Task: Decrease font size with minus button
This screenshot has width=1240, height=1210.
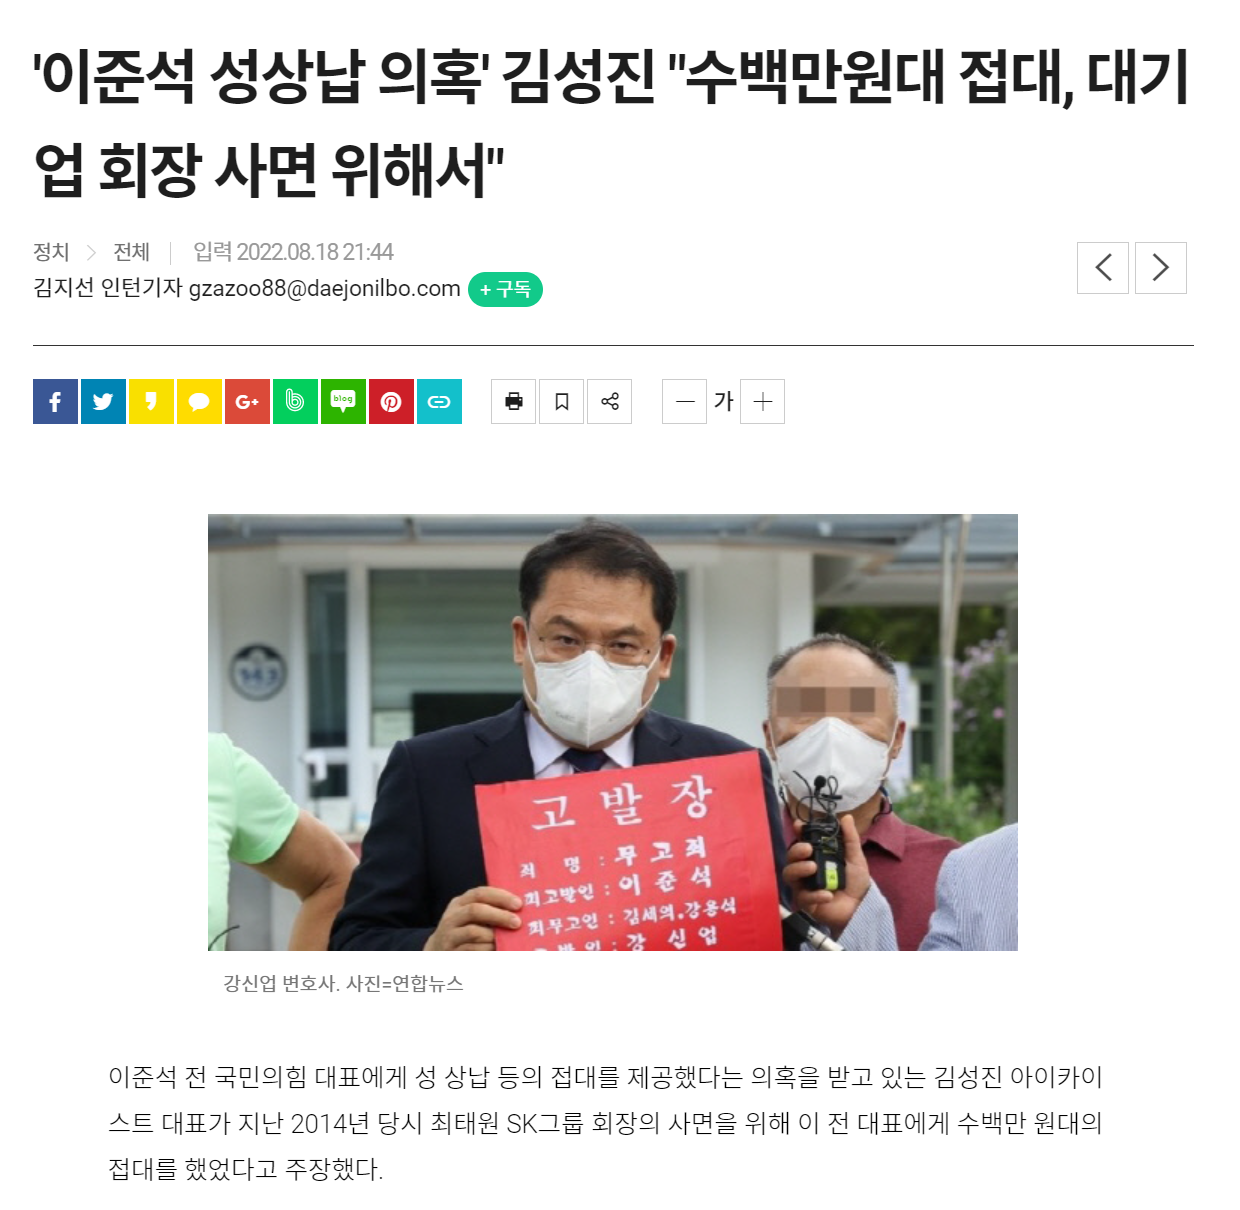Action: [685, 402]
